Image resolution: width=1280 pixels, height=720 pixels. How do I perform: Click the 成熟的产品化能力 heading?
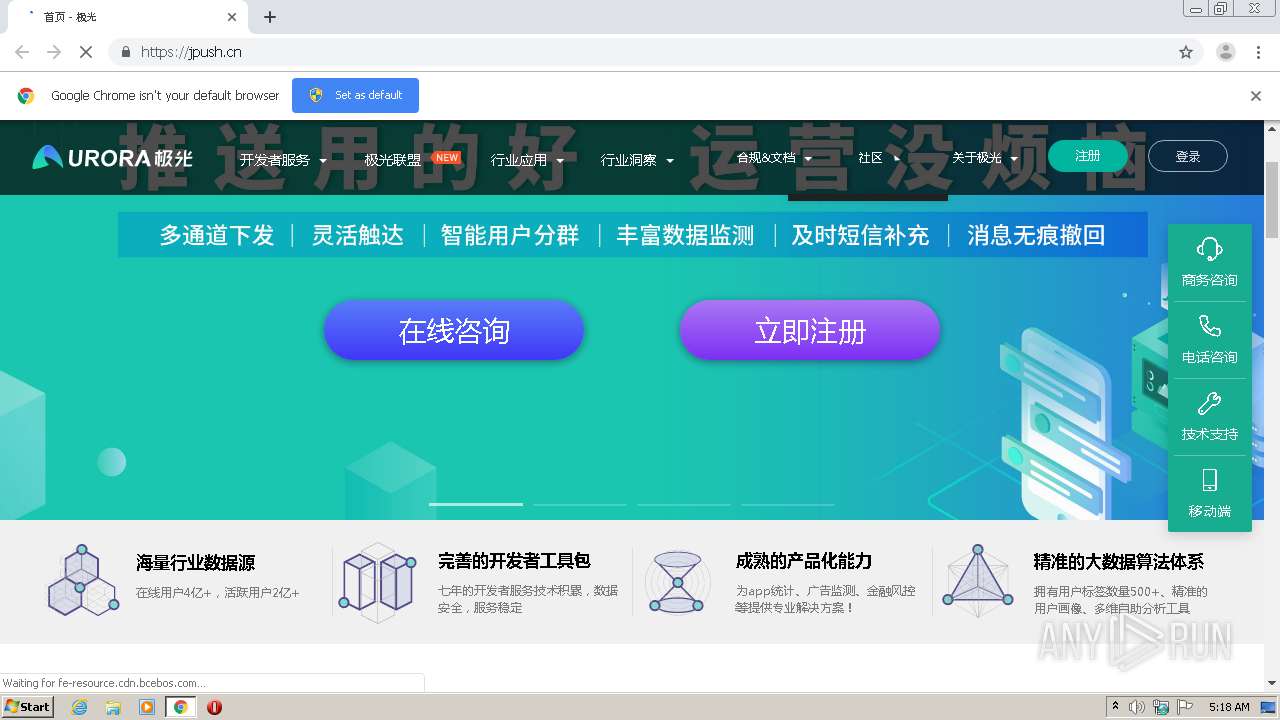[x=804, y=561]
